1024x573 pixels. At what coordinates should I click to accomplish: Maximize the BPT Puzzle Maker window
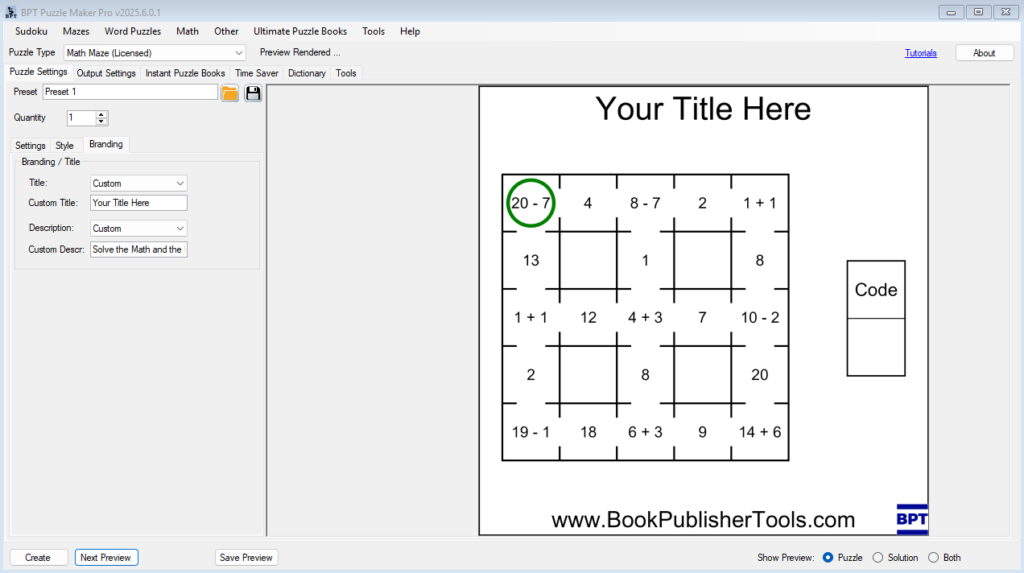coord(978,12)
